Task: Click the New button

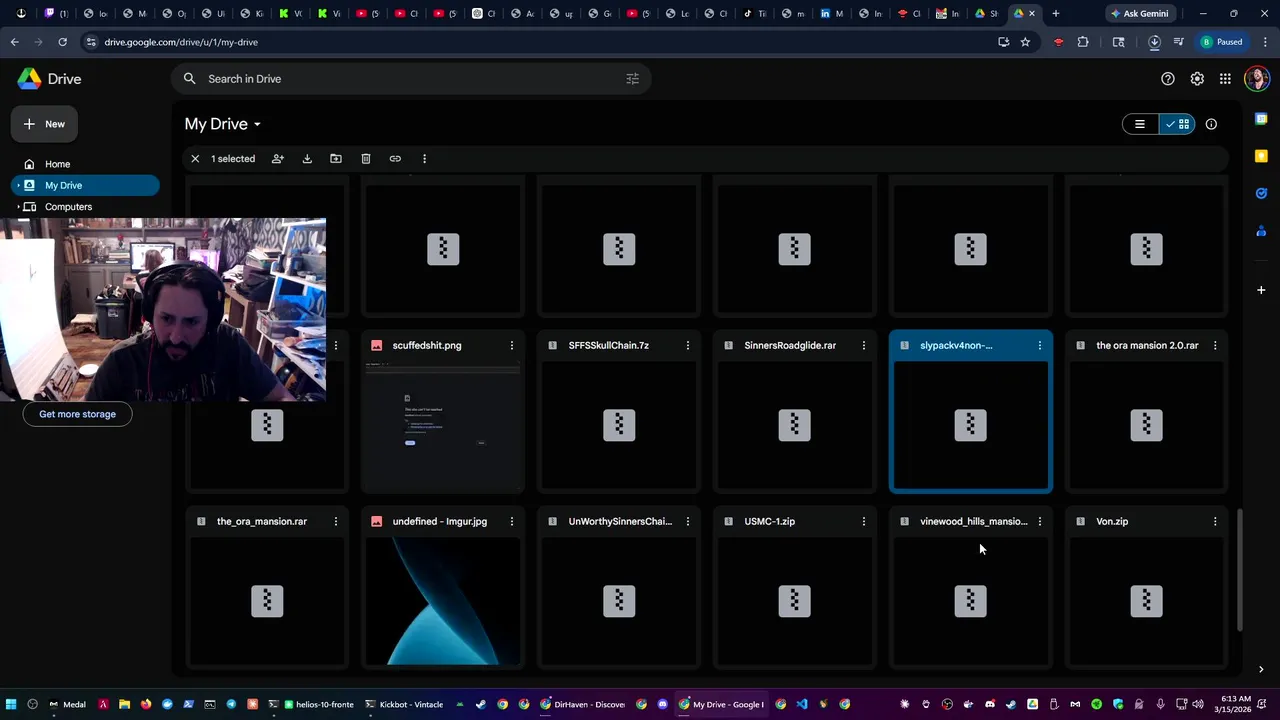Action: point(45,124)
